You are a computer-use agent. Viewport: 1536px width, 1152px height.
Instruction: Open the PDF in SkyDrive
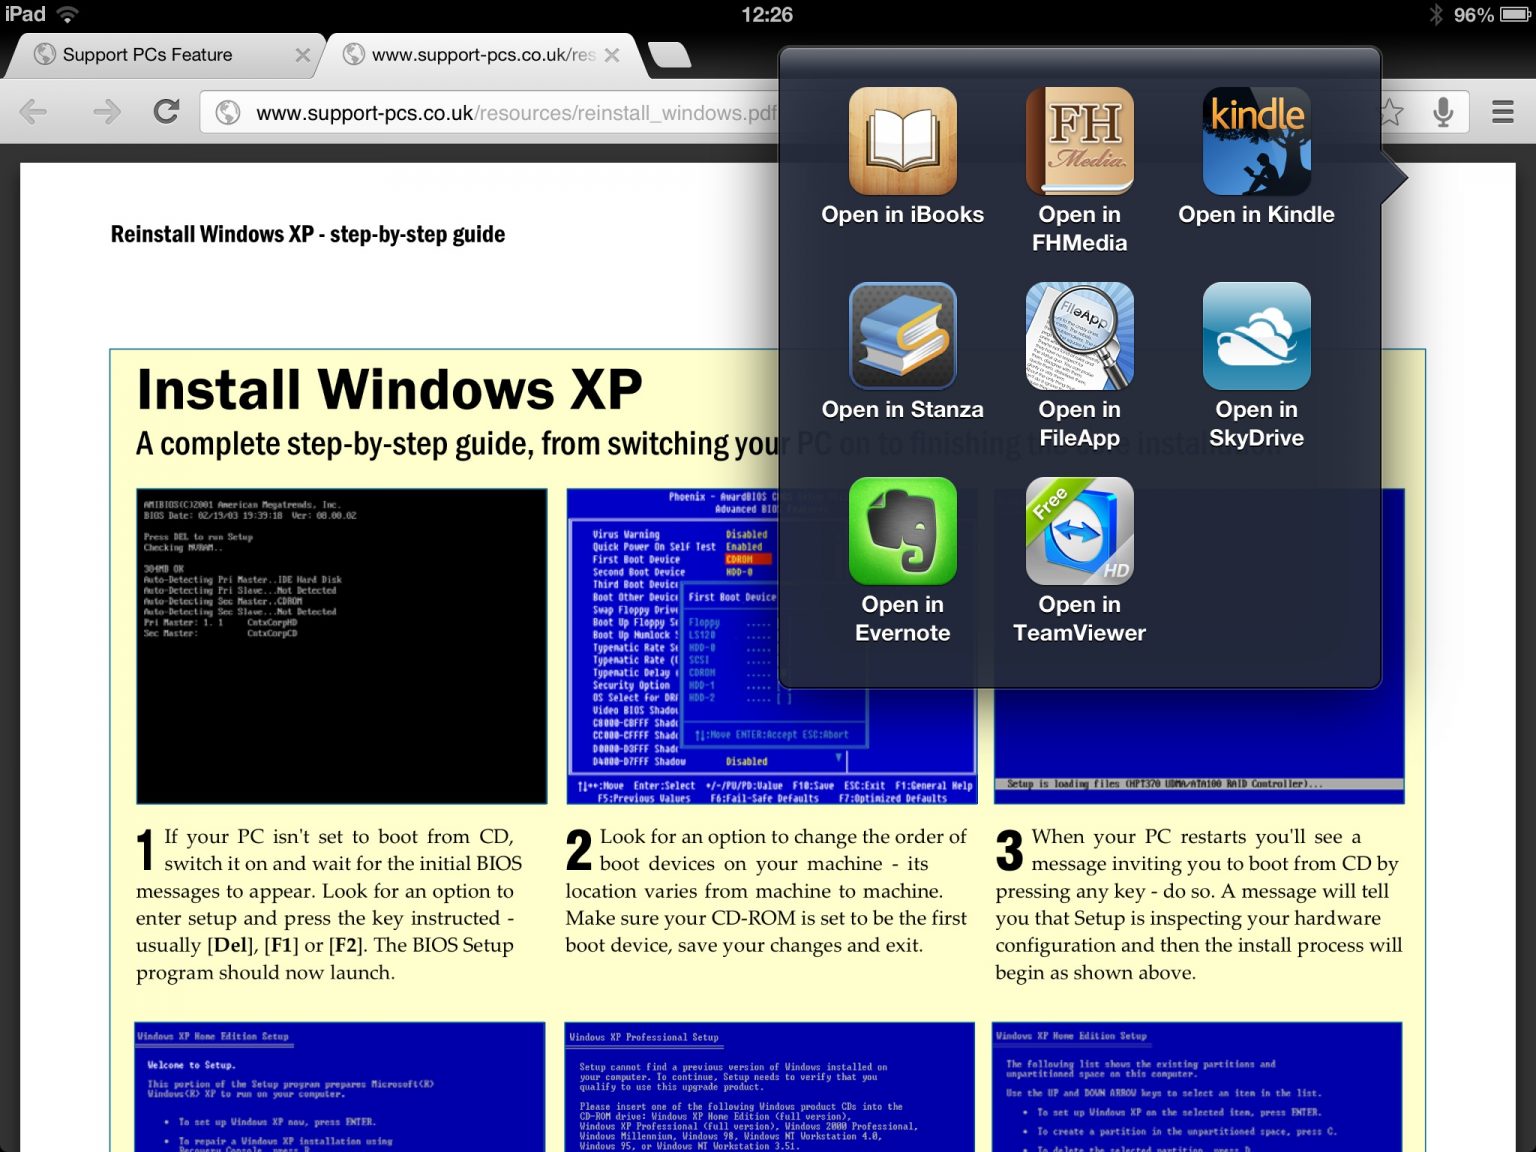pos(1256,366)
